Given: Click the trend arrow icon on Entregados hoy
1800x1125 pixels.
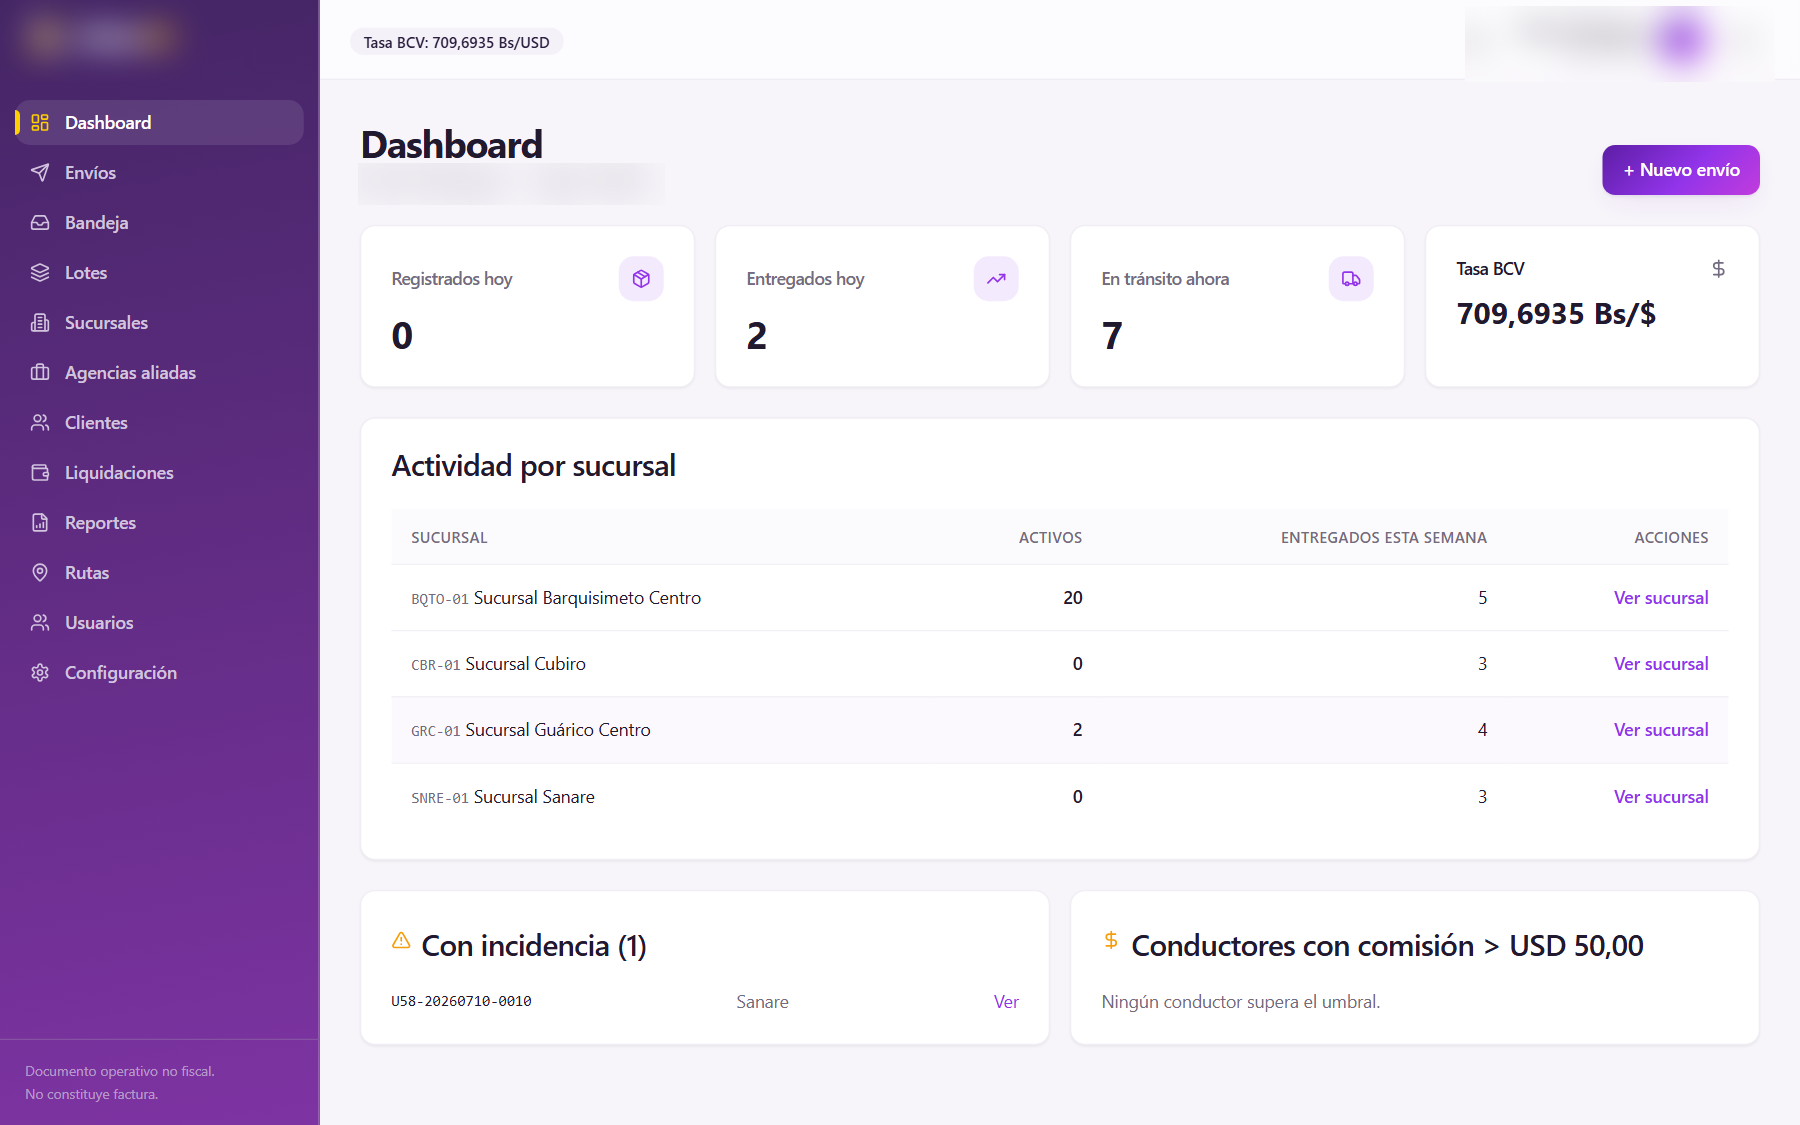Looking at the screenshot, I should [996, 279].
